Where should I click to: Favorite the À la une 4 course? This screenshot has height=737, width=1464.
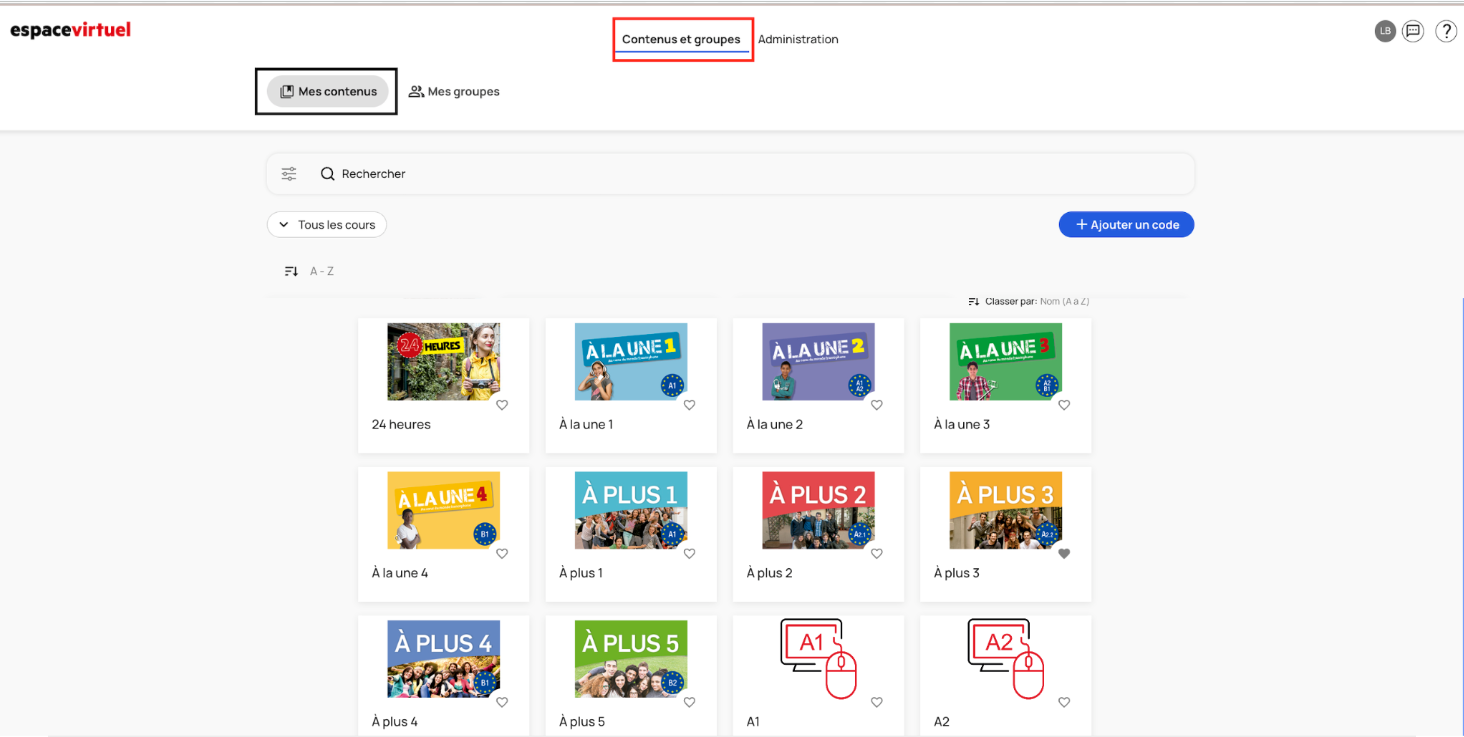coord(502,554)
